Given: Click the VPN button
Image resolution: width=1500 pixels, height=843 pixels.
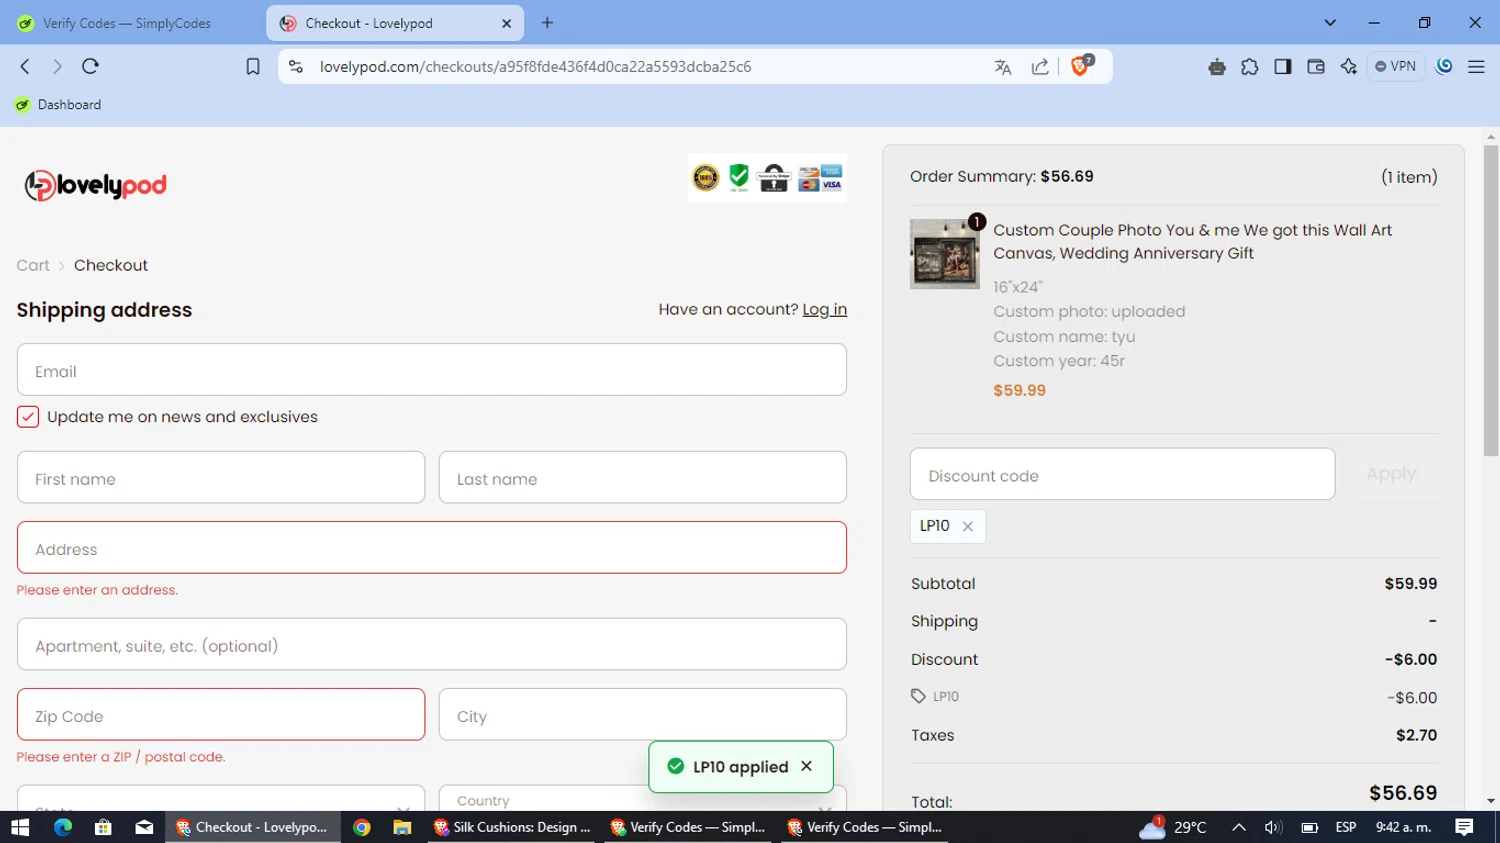Looking at the screenshot, I should point(1395,66).
